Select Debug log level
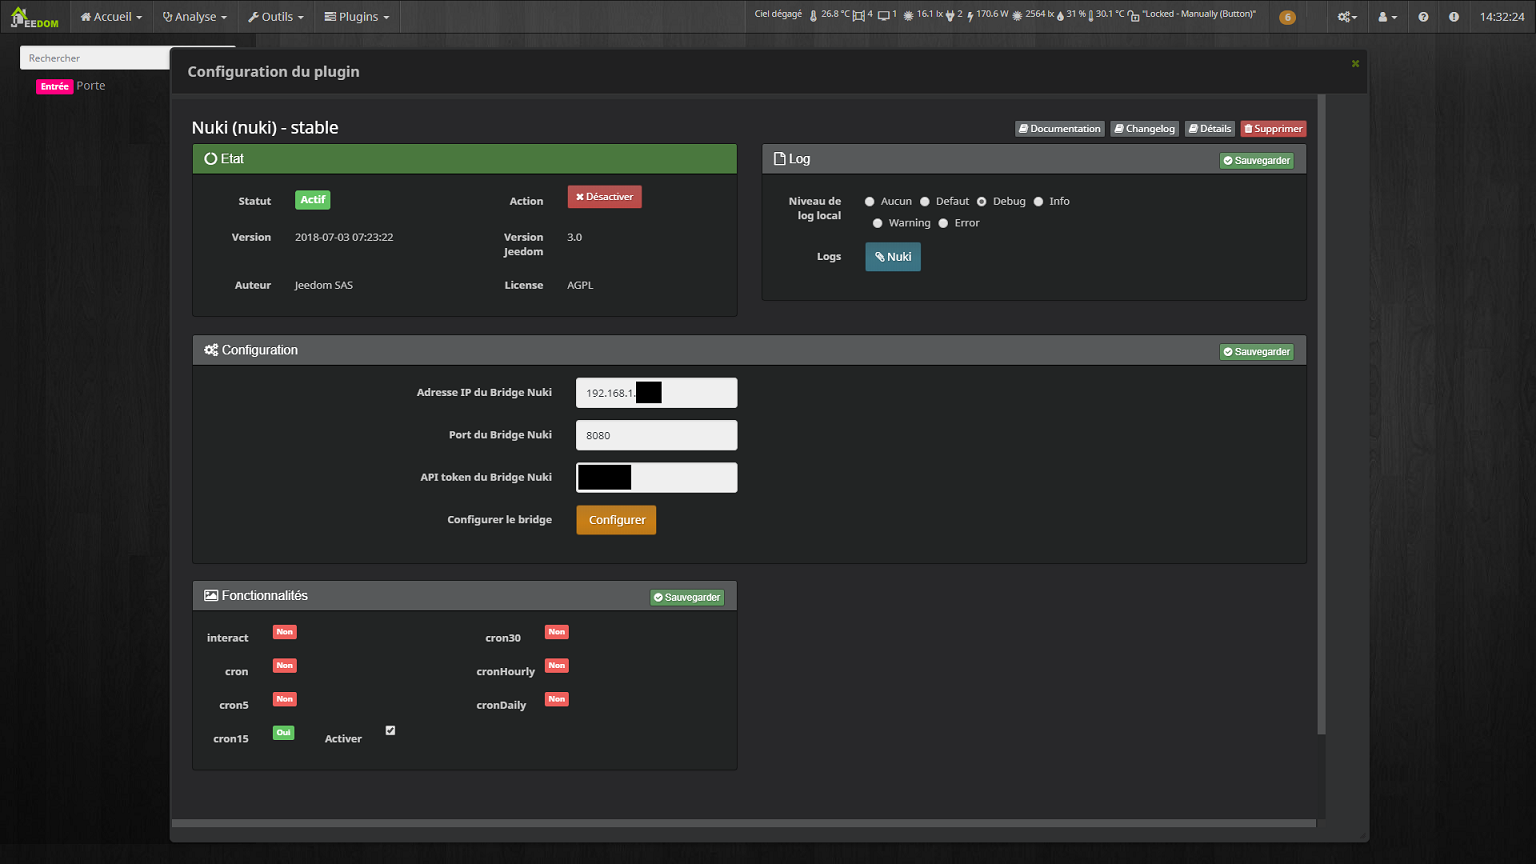This screenshot has width=1536, height=864. (x=982, y=202)
